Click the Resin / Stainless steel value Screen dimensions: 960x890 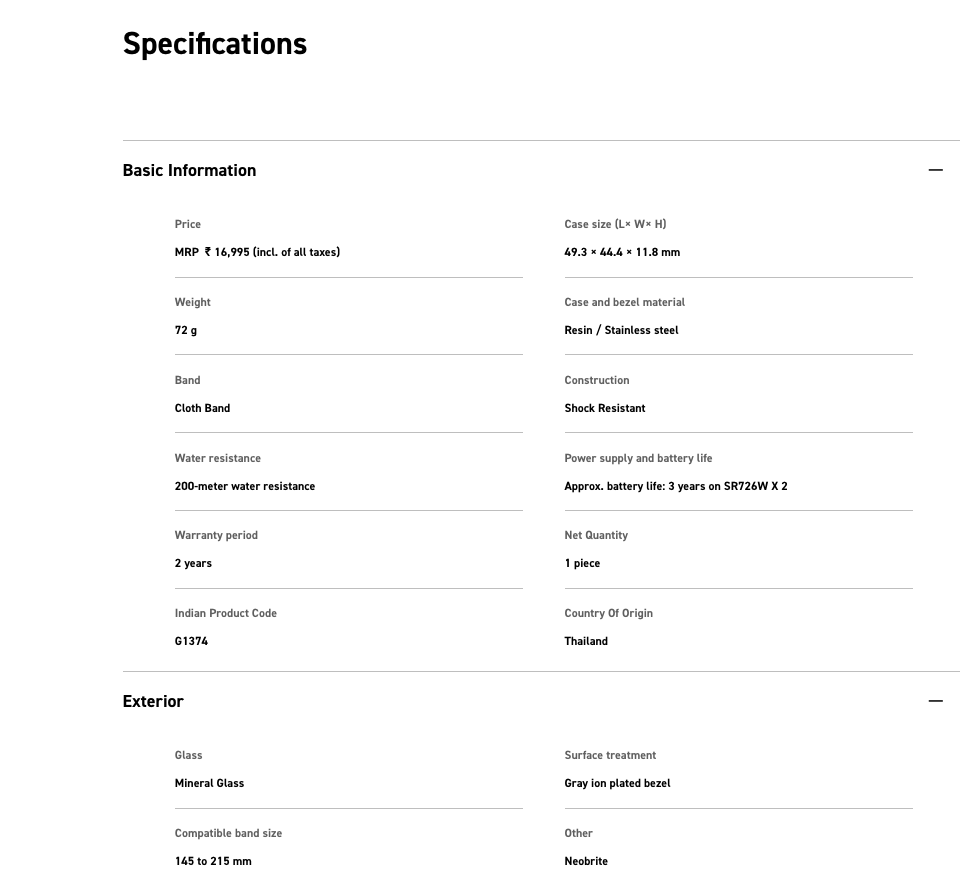pyautogui.click(x=621, y=330)
